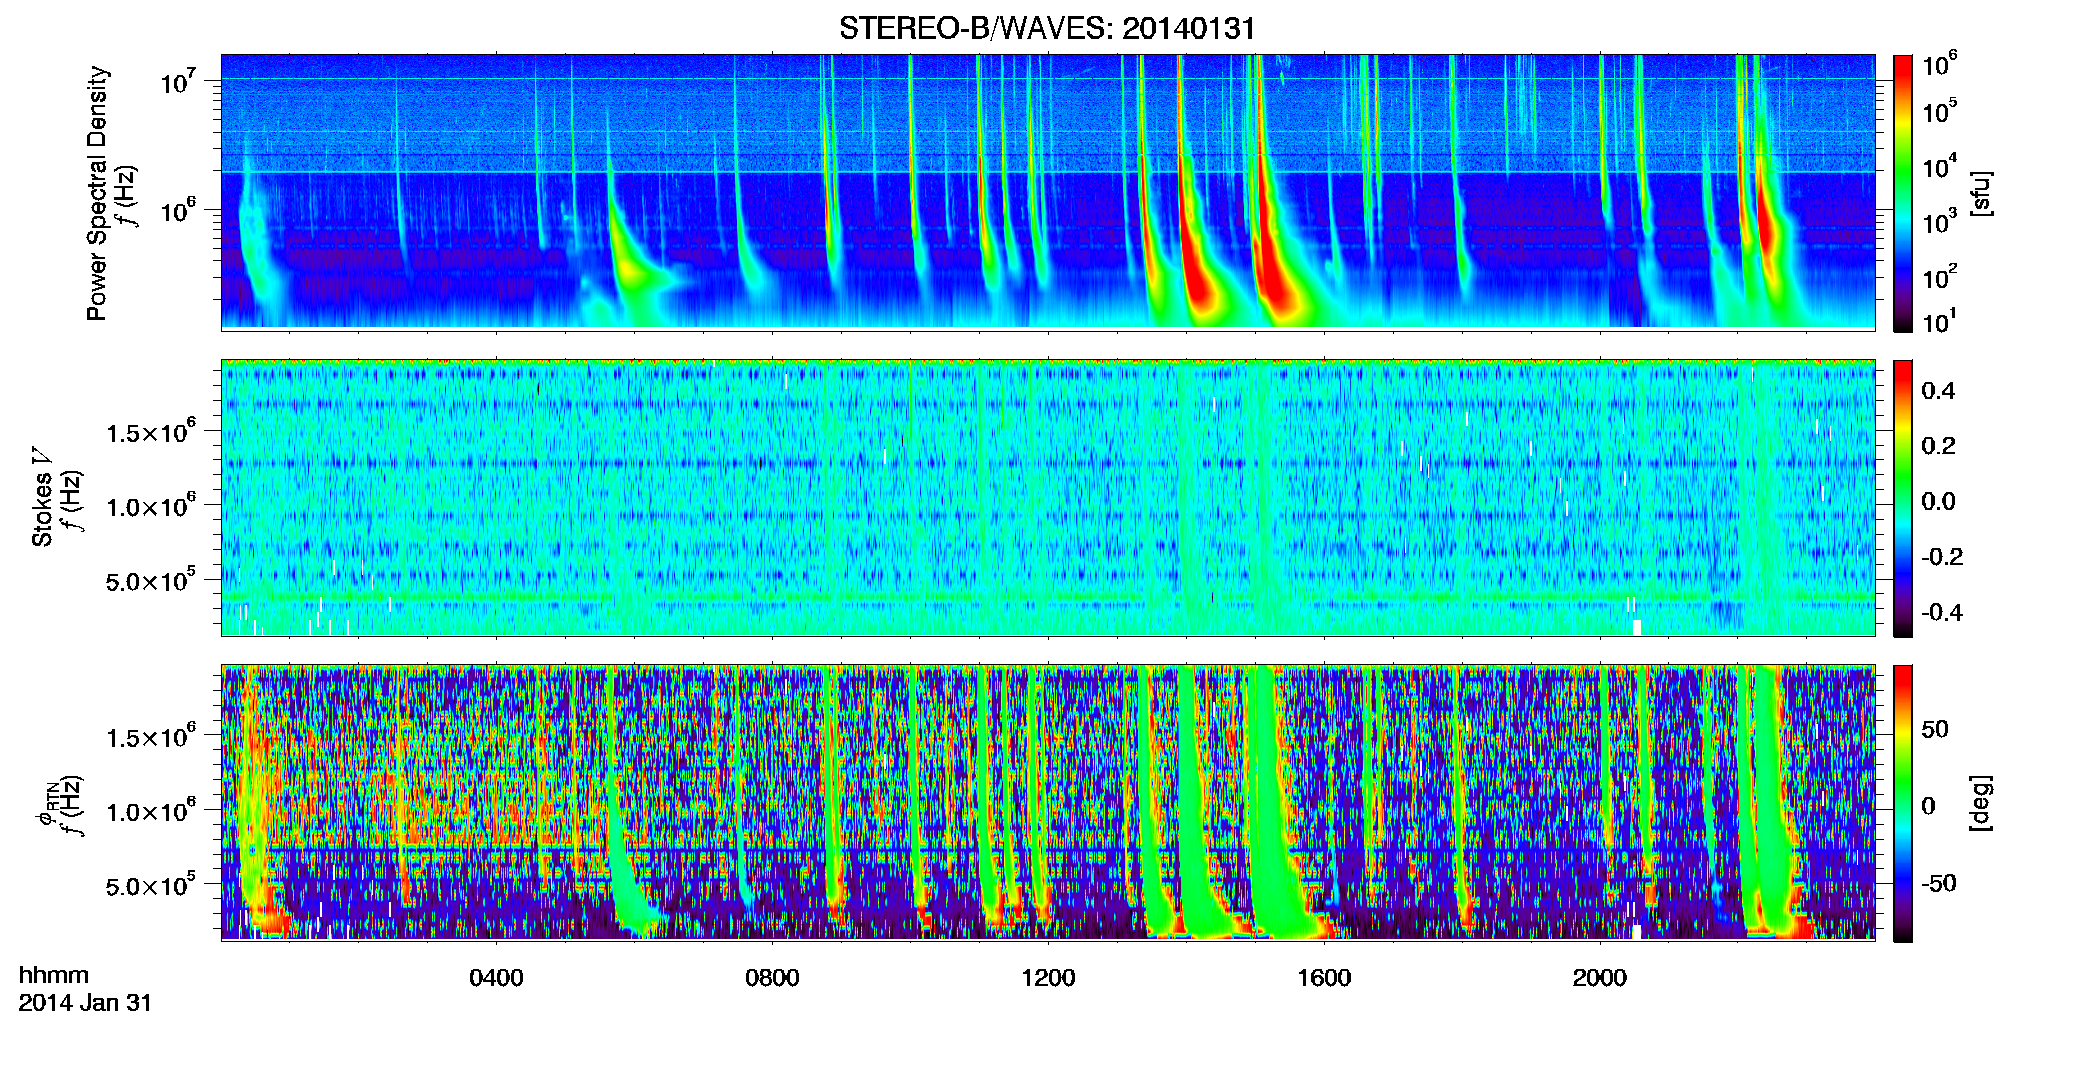The width and height of the screenshot is (2096, 1080).
Task: Click the -0.4 value on Stokes colorbar
Action: [x=1942, y=612]
